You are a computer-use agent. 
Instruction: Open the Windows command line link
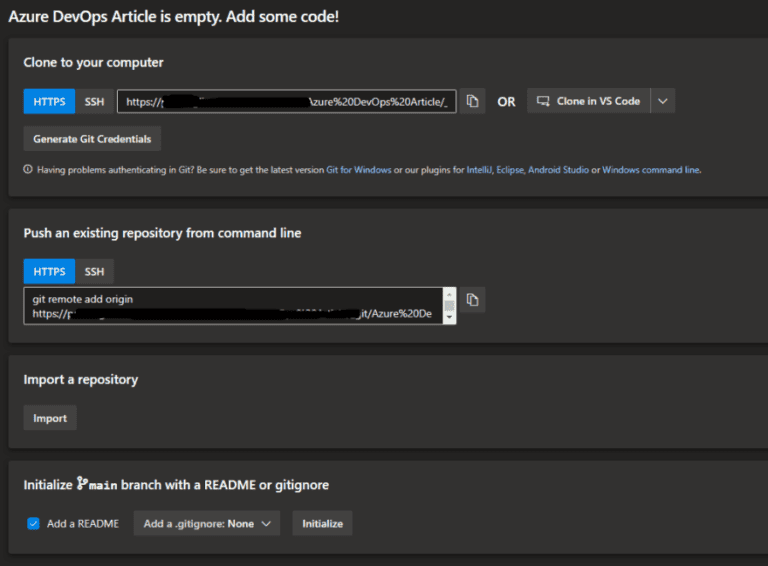[650, 170]
